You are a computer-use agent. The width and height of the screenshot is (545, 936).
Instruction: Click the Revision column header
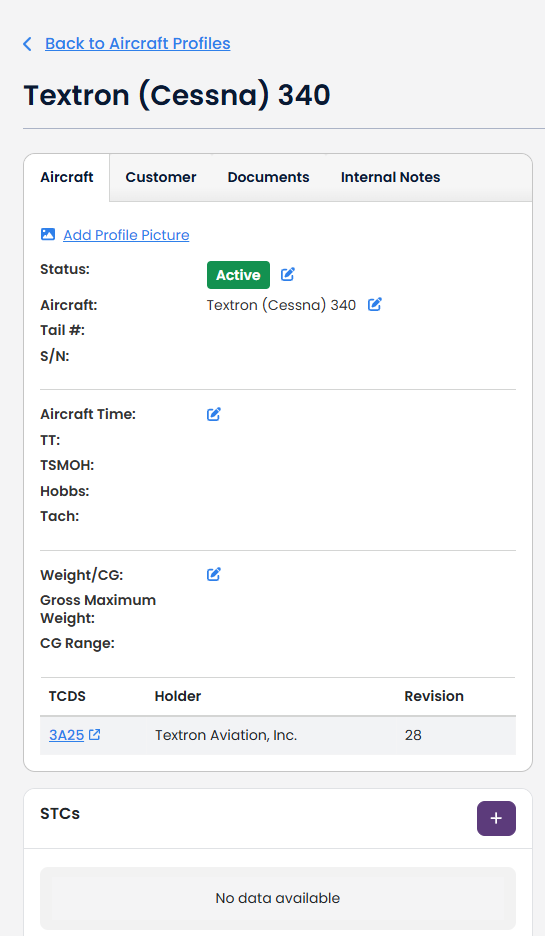click(434, 696)
